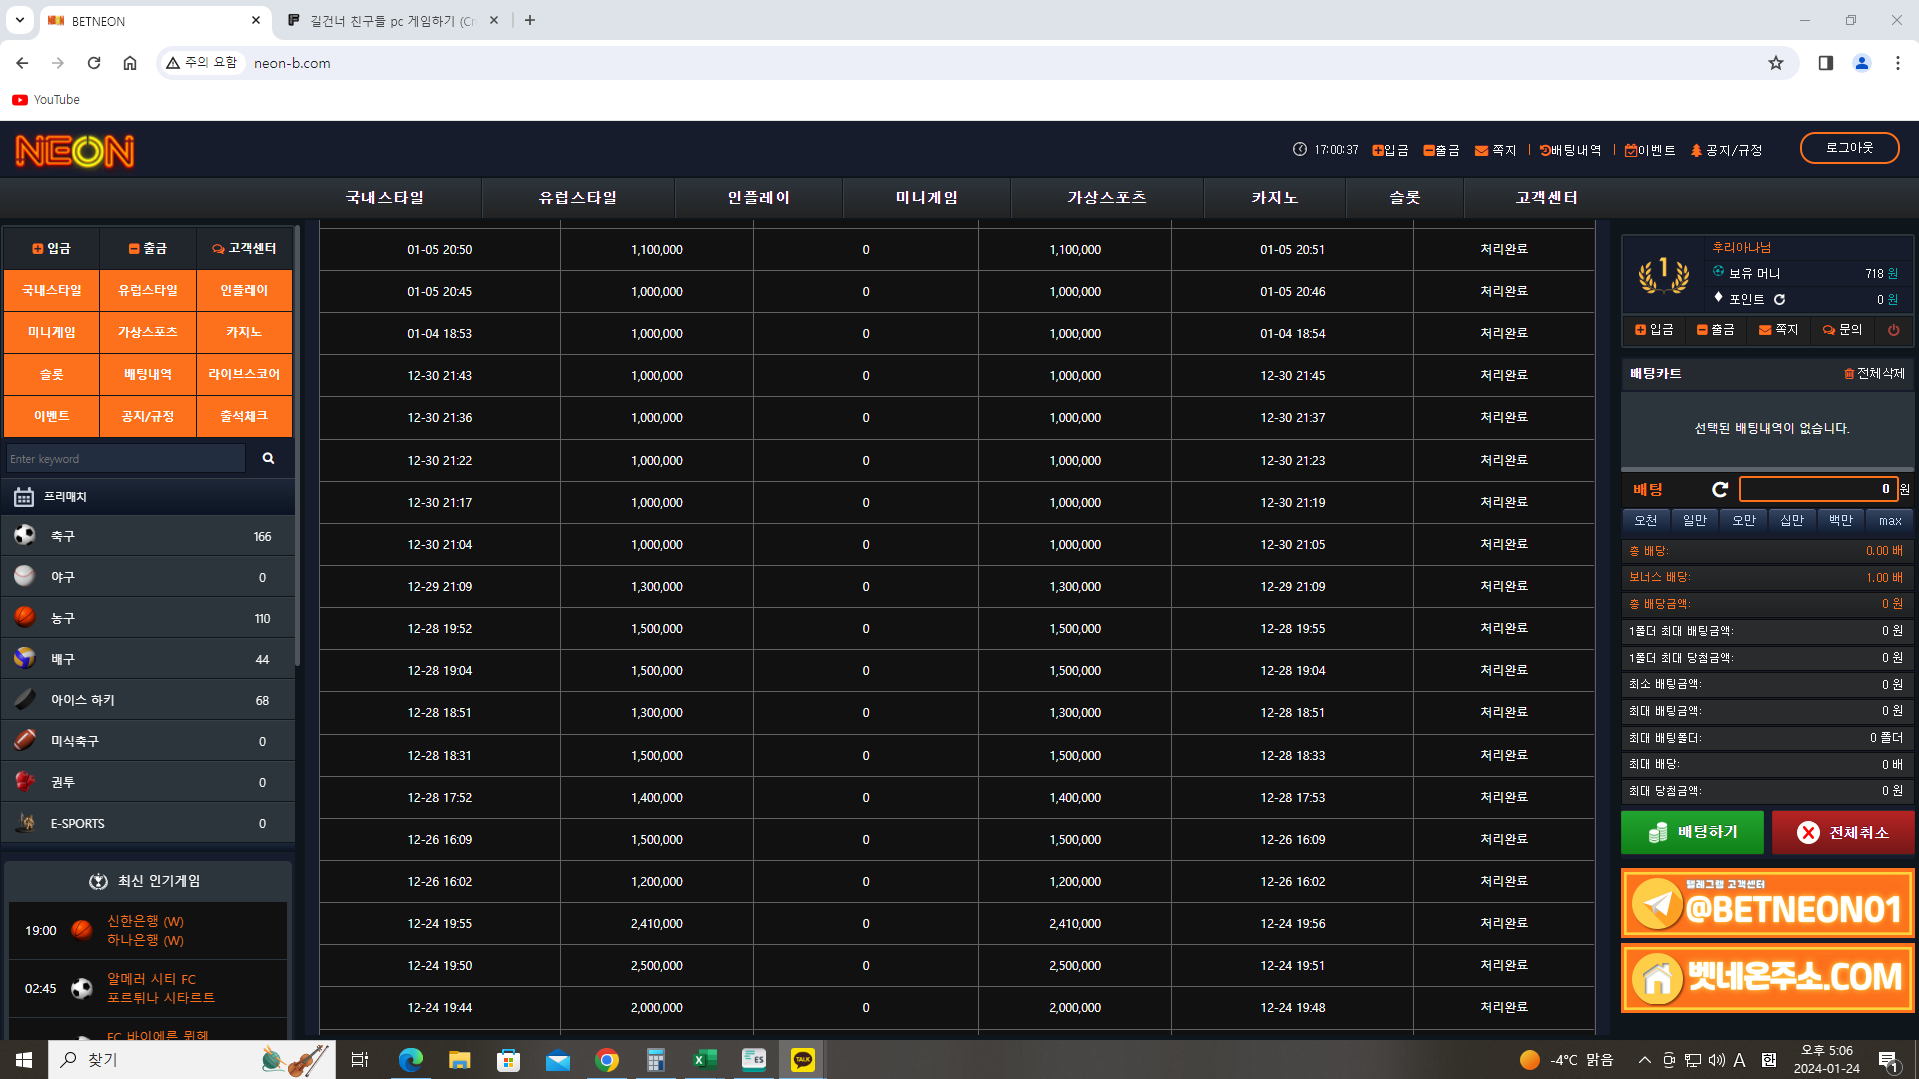
Task: Click the search magnifier icon in the sidebar
Action: pyautogui.click(x=268, y=458)
